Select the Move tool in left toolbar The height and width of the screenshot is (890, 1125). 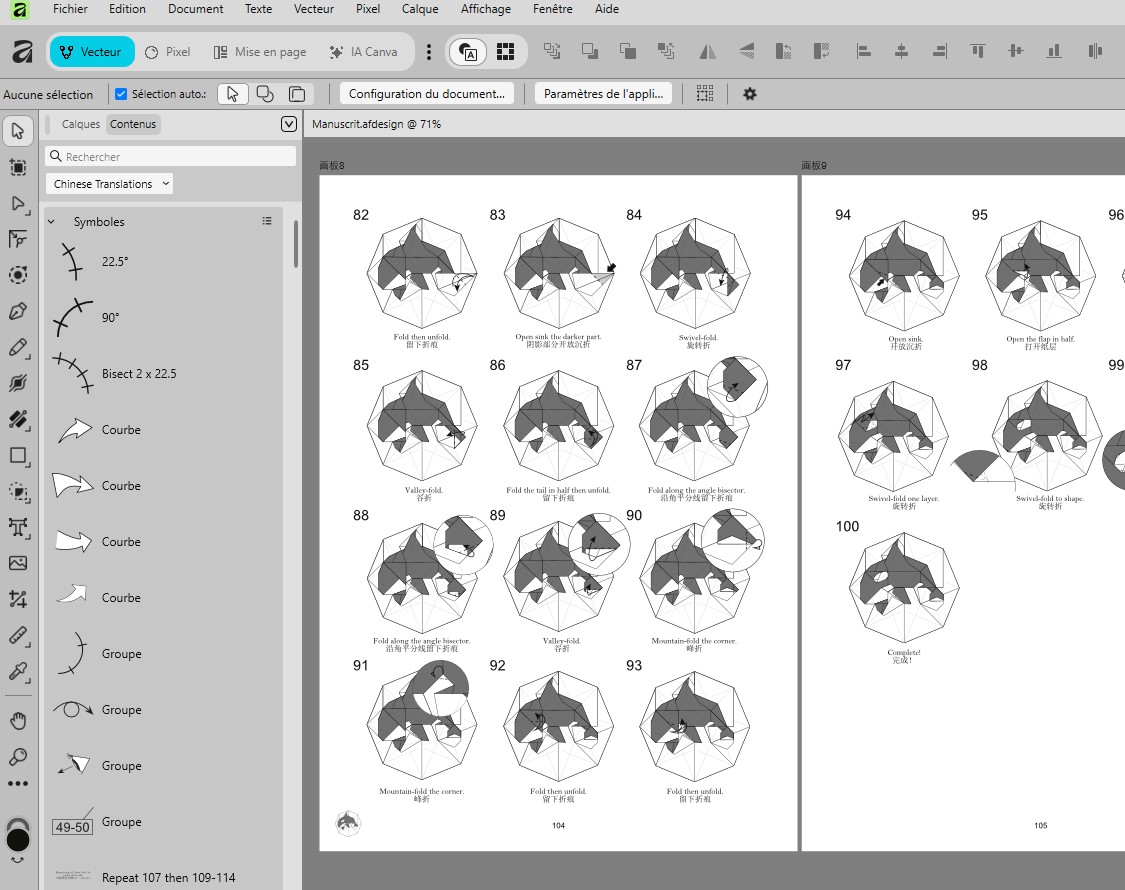18,131
